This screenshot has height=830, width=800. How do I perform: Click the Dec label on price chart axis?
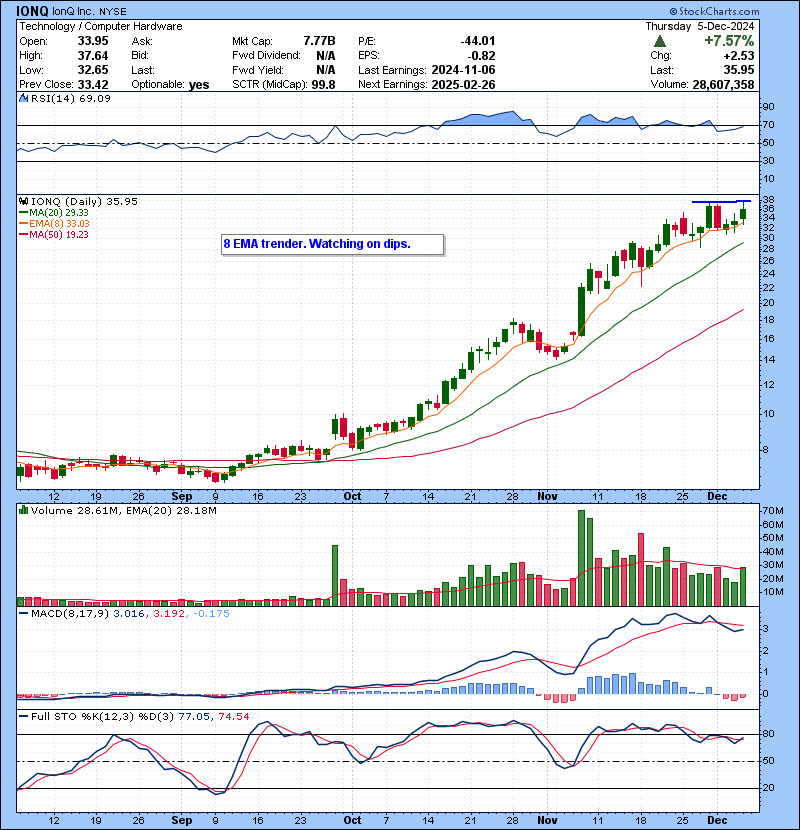click(717, 497)
